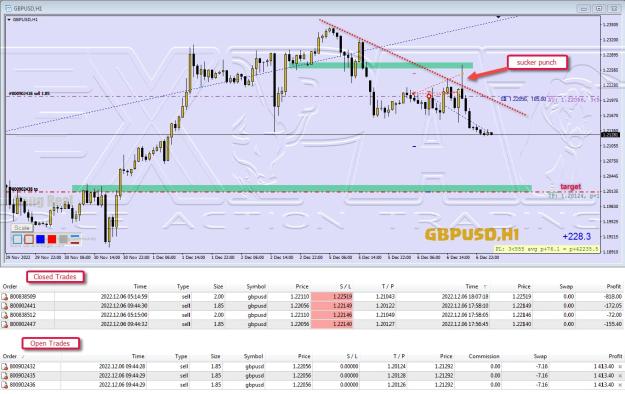The image size is (625, 394).
Task: Click the T/P value 1.21043
Action: point(385,297)
